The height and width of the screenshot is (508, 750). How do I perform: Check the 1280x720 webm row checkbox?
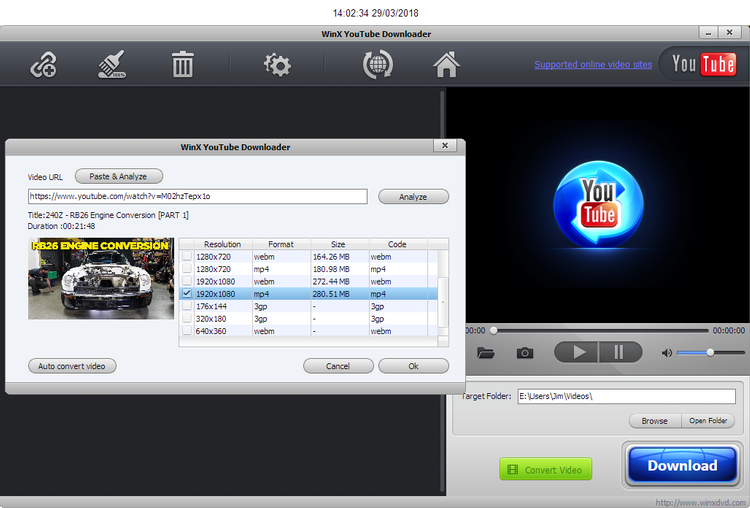point(187,256)
